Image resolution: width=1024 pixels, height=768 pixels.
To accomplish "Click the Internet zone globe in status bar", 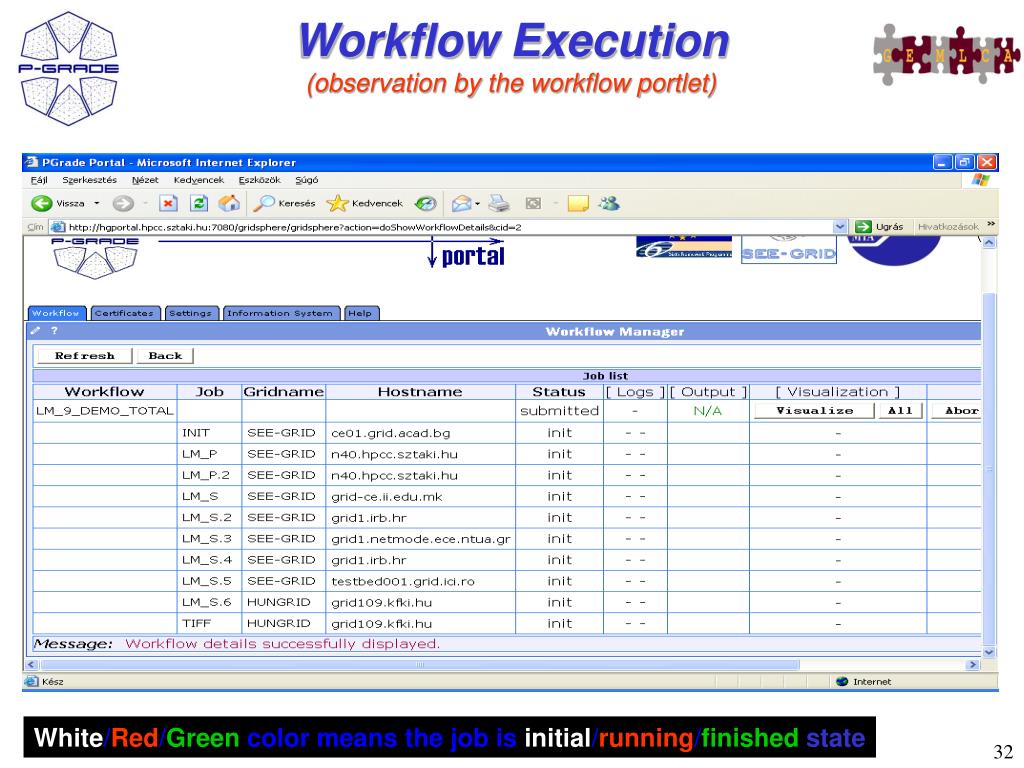I will point(842,682).
